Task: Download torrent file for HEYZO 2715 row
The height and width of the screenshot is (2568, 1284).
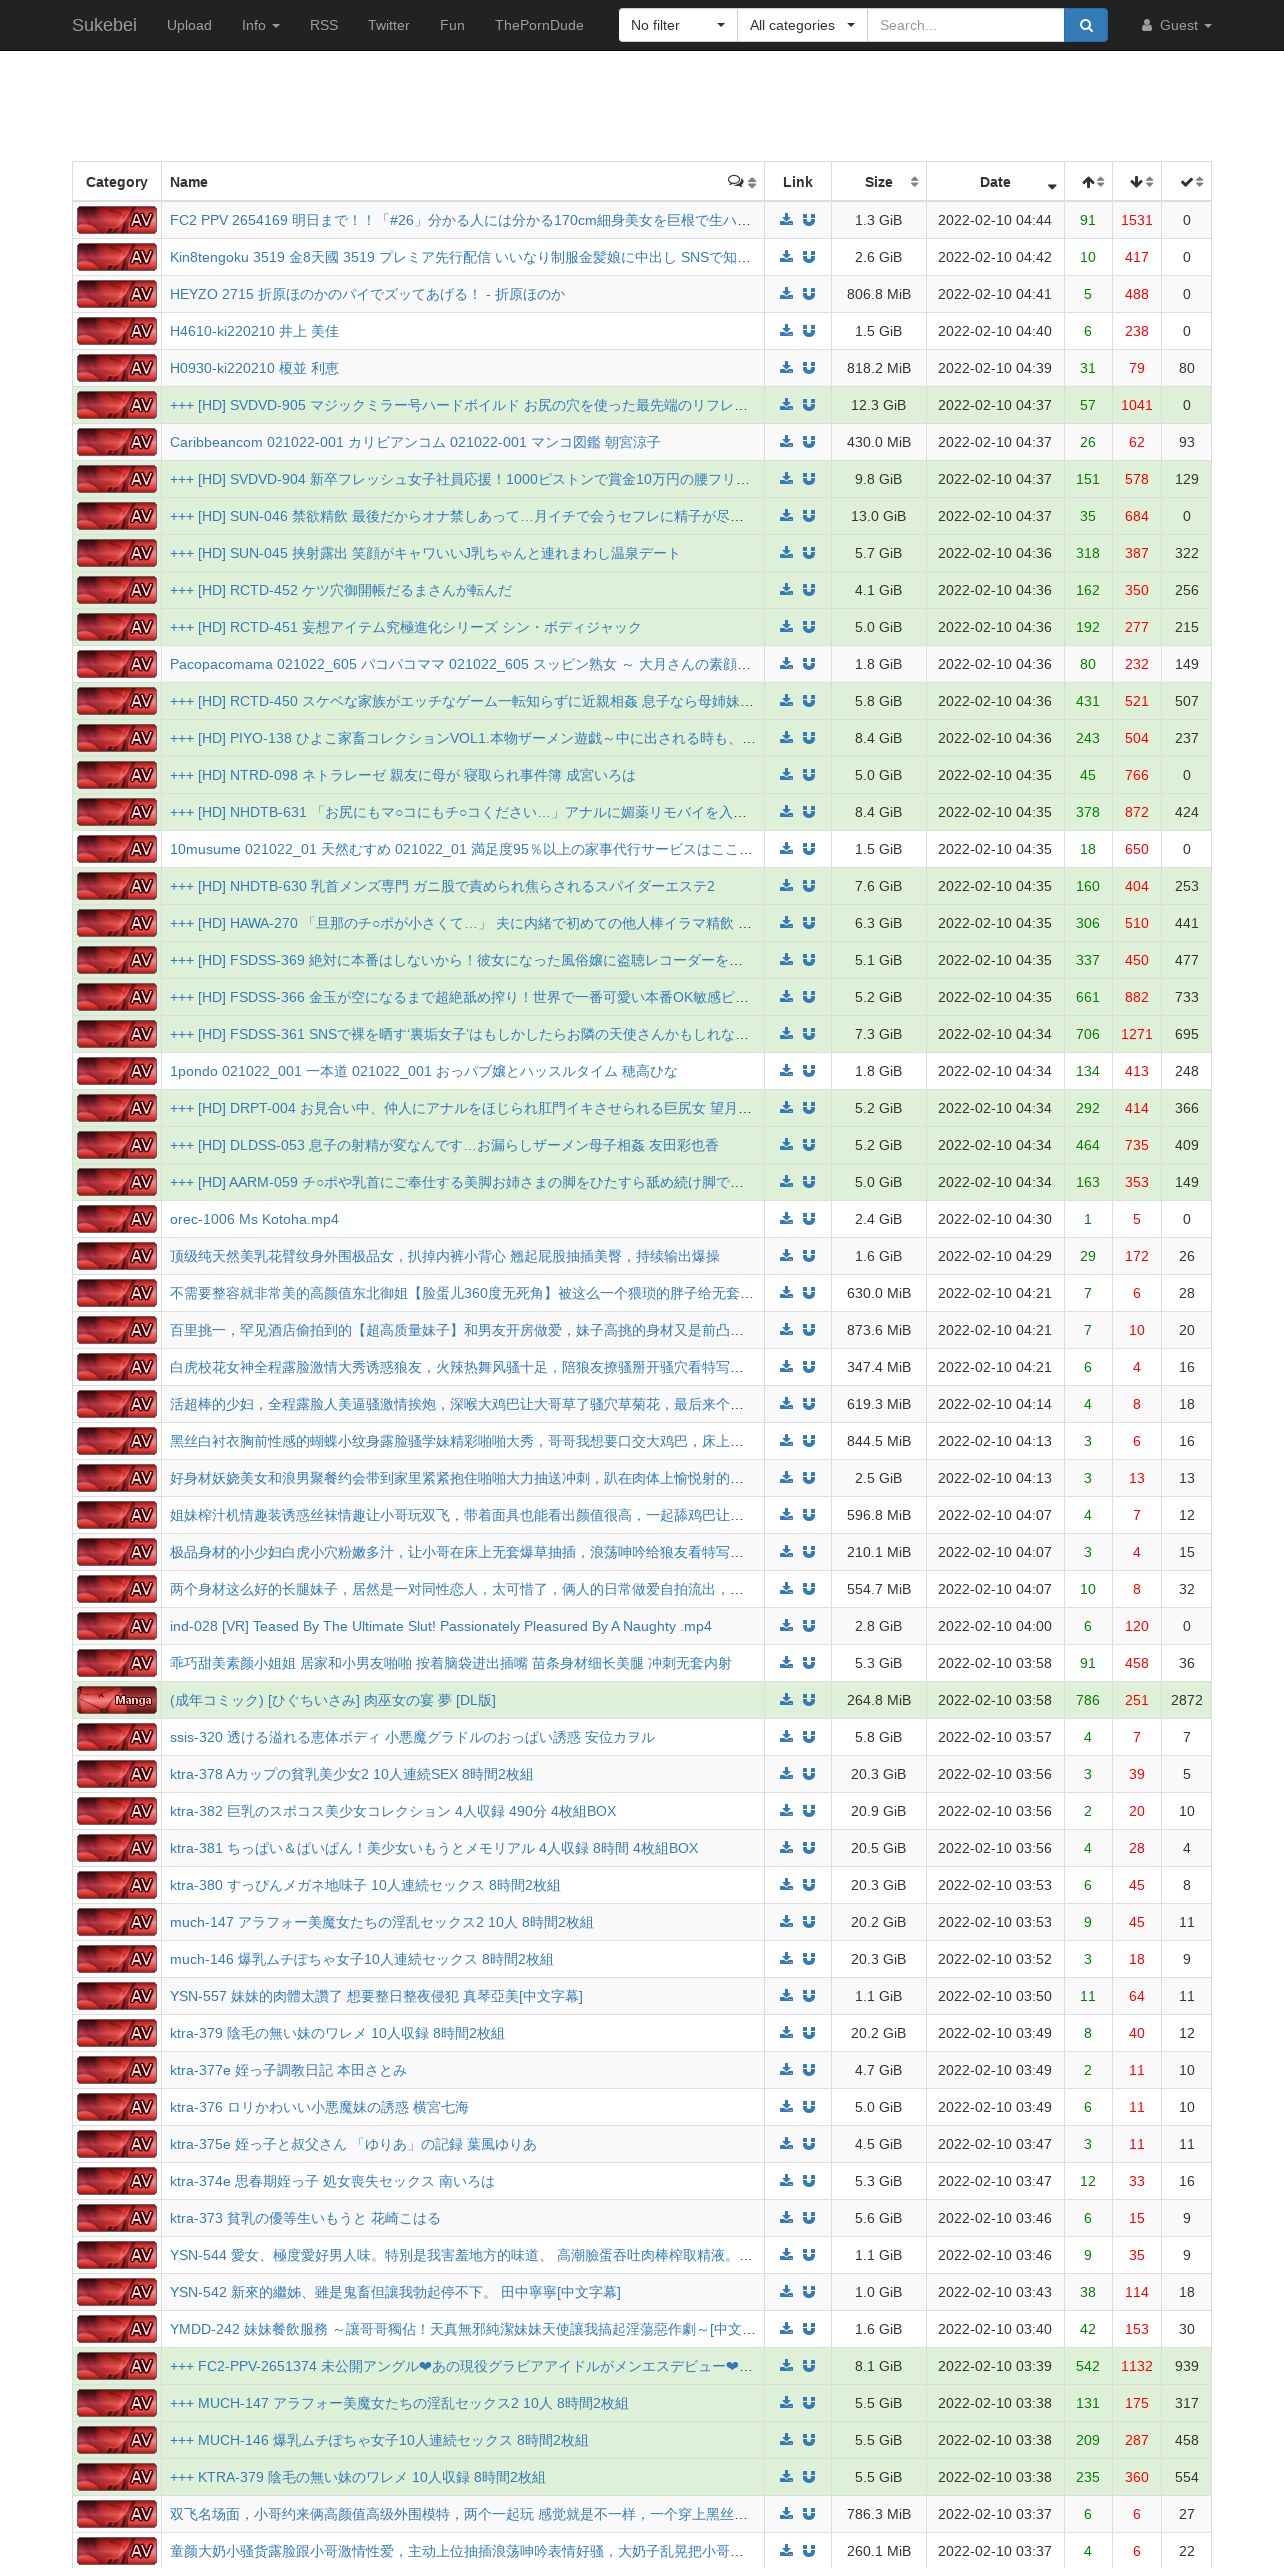Action: point(787,294)
